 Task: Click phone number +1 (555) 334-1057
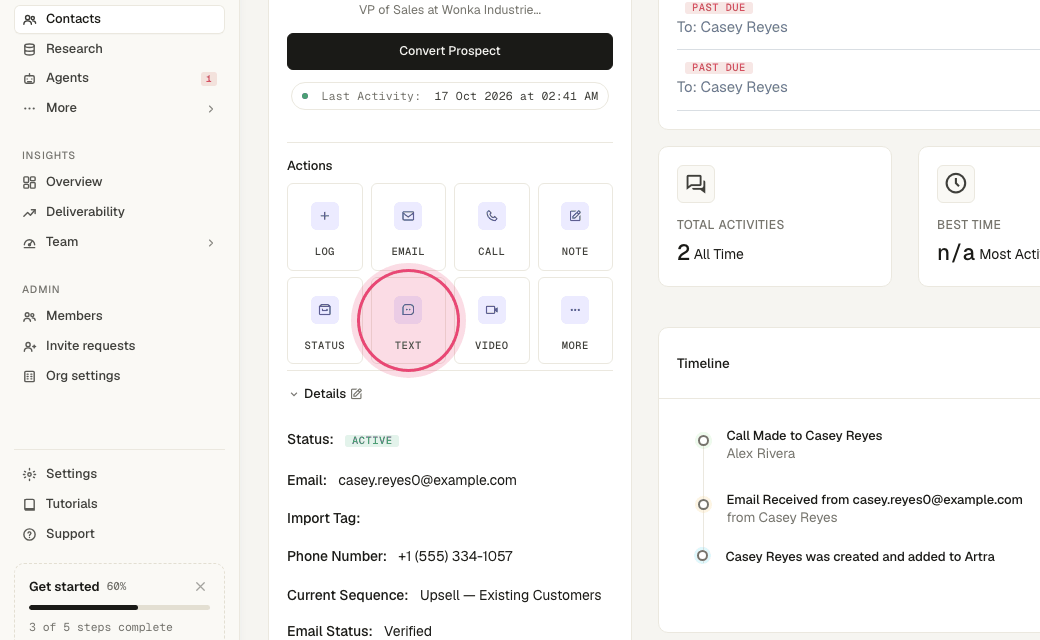point(455,556)
